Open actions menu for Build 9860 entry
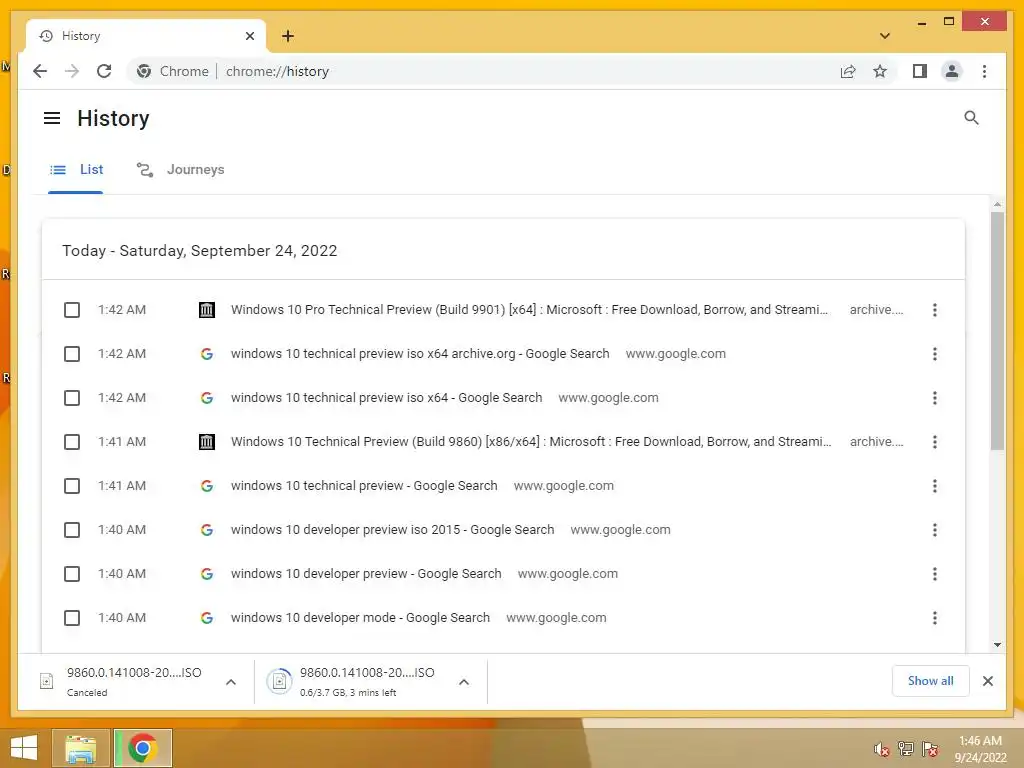This screenshot has height=768, width=1024. [935, 442]
